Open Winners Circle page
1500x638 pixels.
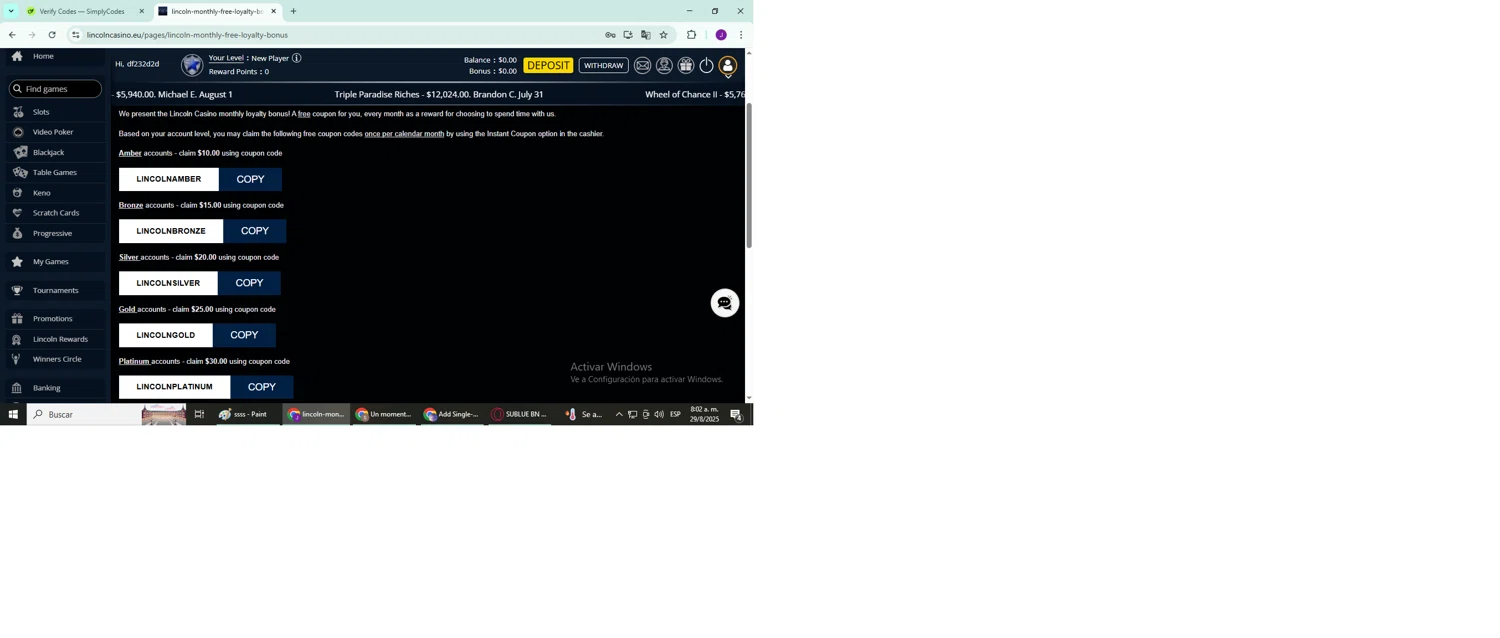tap(57, 359)
